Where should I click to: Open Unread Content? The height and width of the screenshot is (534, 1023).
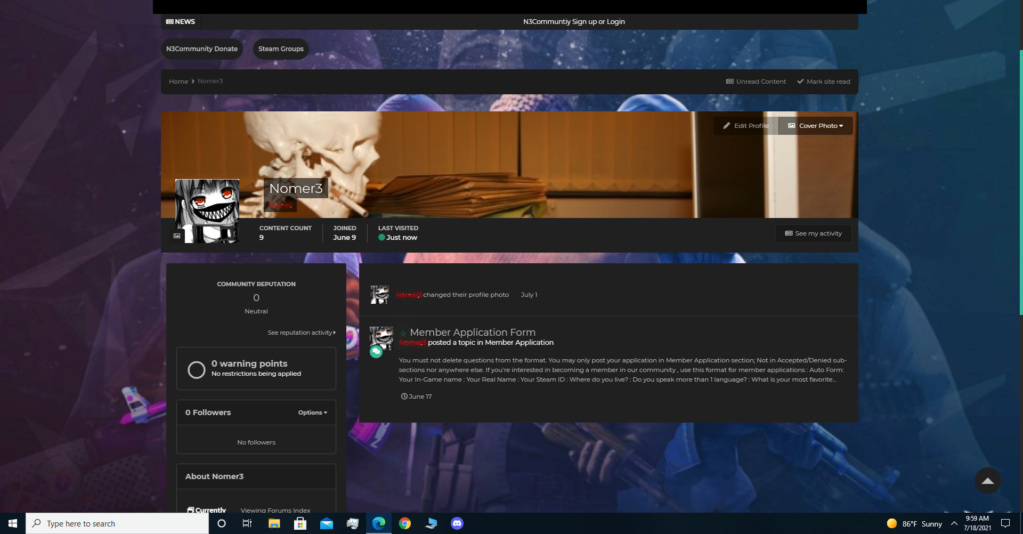tap(756, 82)
